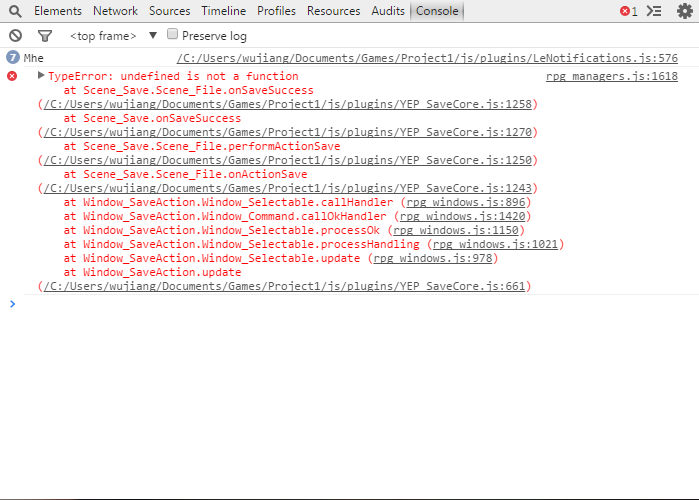Toggle the console drawer icon
This screenshot has width=699, height=500.
[654, 11]
